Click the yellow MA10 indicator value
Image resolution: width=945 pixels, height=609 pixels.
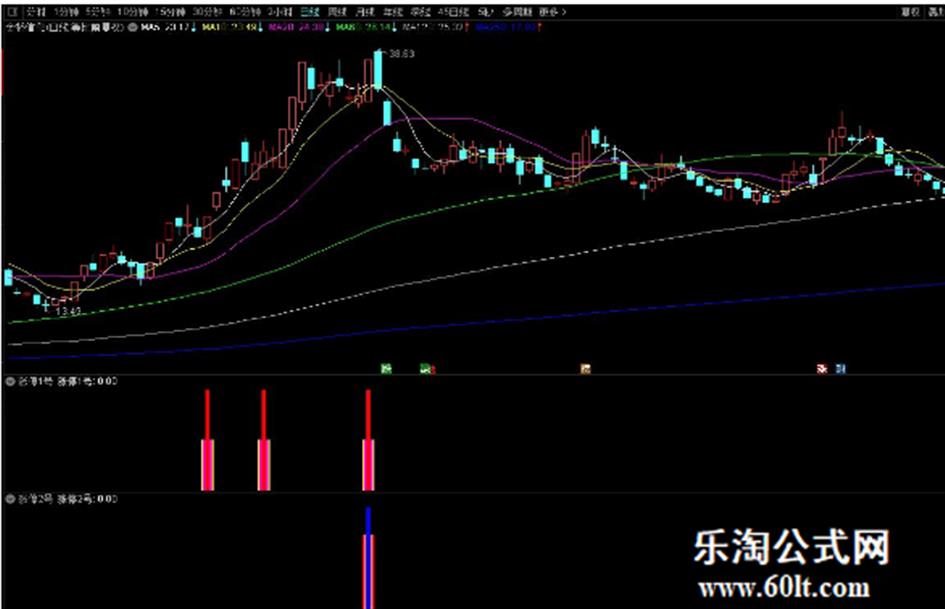click(x=231, y=27)
